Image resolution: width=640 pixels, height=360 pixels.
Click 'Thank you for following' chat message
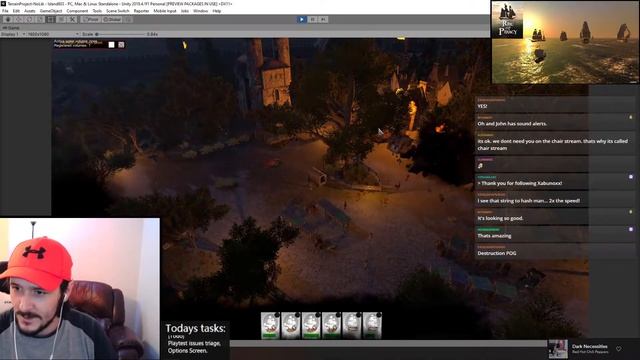[520, 183]
